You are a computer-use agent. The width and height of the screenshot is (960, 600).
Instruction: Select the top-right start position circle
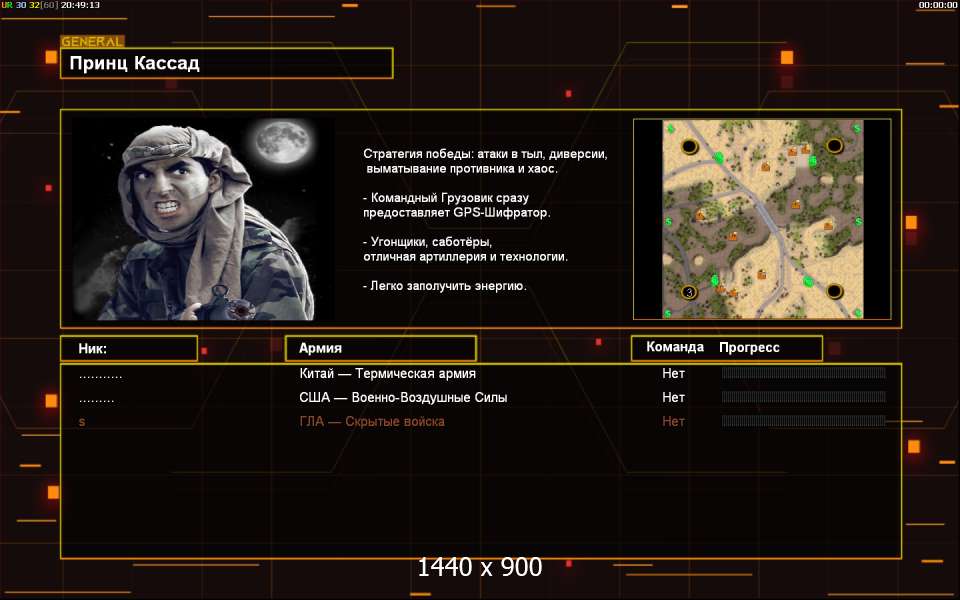pos(834,148)
